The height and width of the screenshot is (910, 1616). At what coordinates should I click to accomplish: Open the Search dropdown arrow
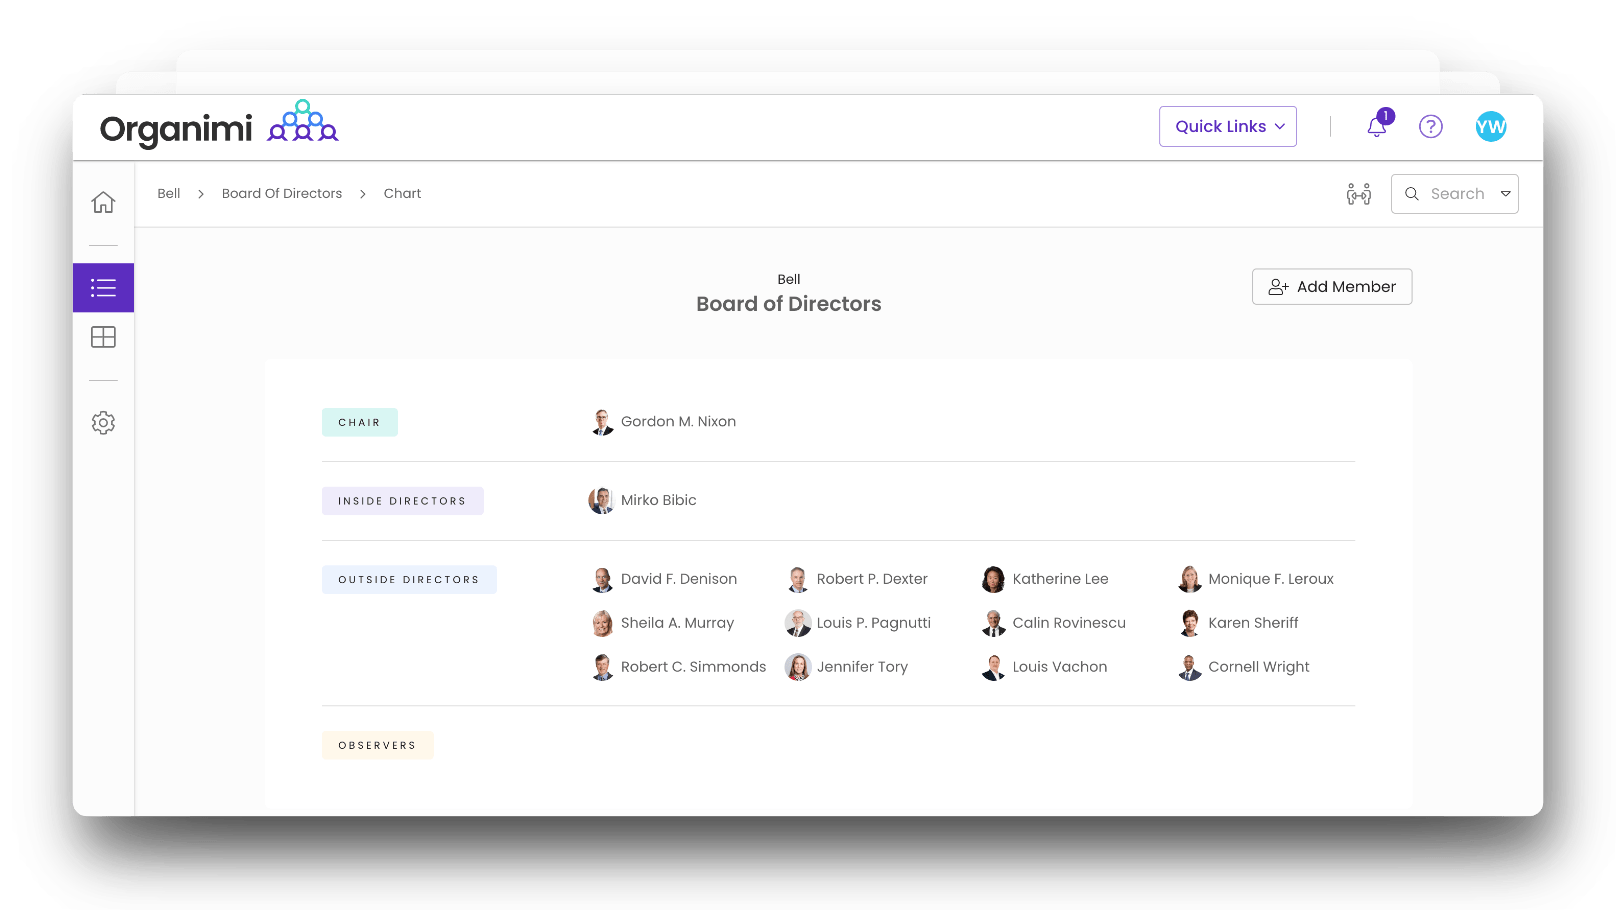(1505, 194)
